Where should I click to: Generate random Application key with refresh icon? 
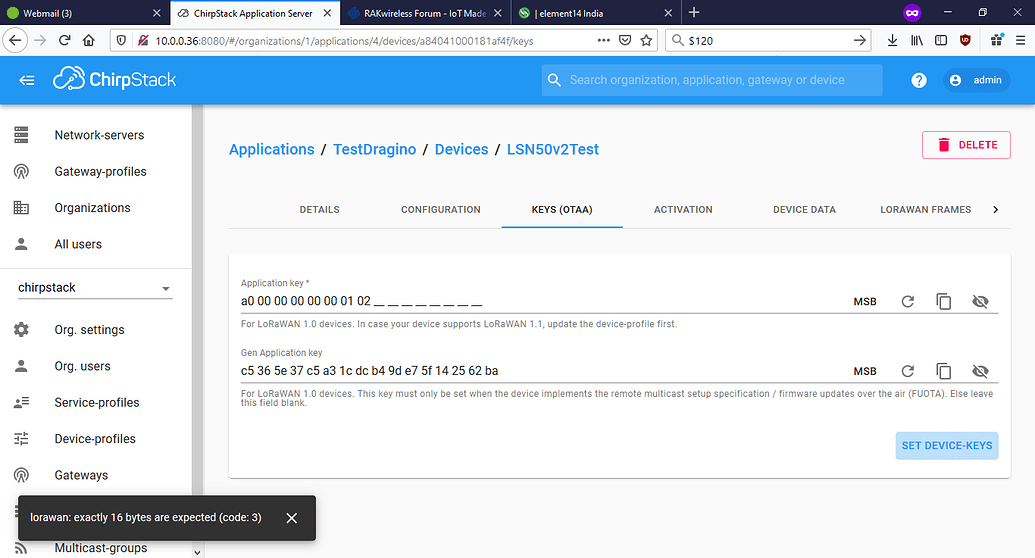[x=907, y=301]
